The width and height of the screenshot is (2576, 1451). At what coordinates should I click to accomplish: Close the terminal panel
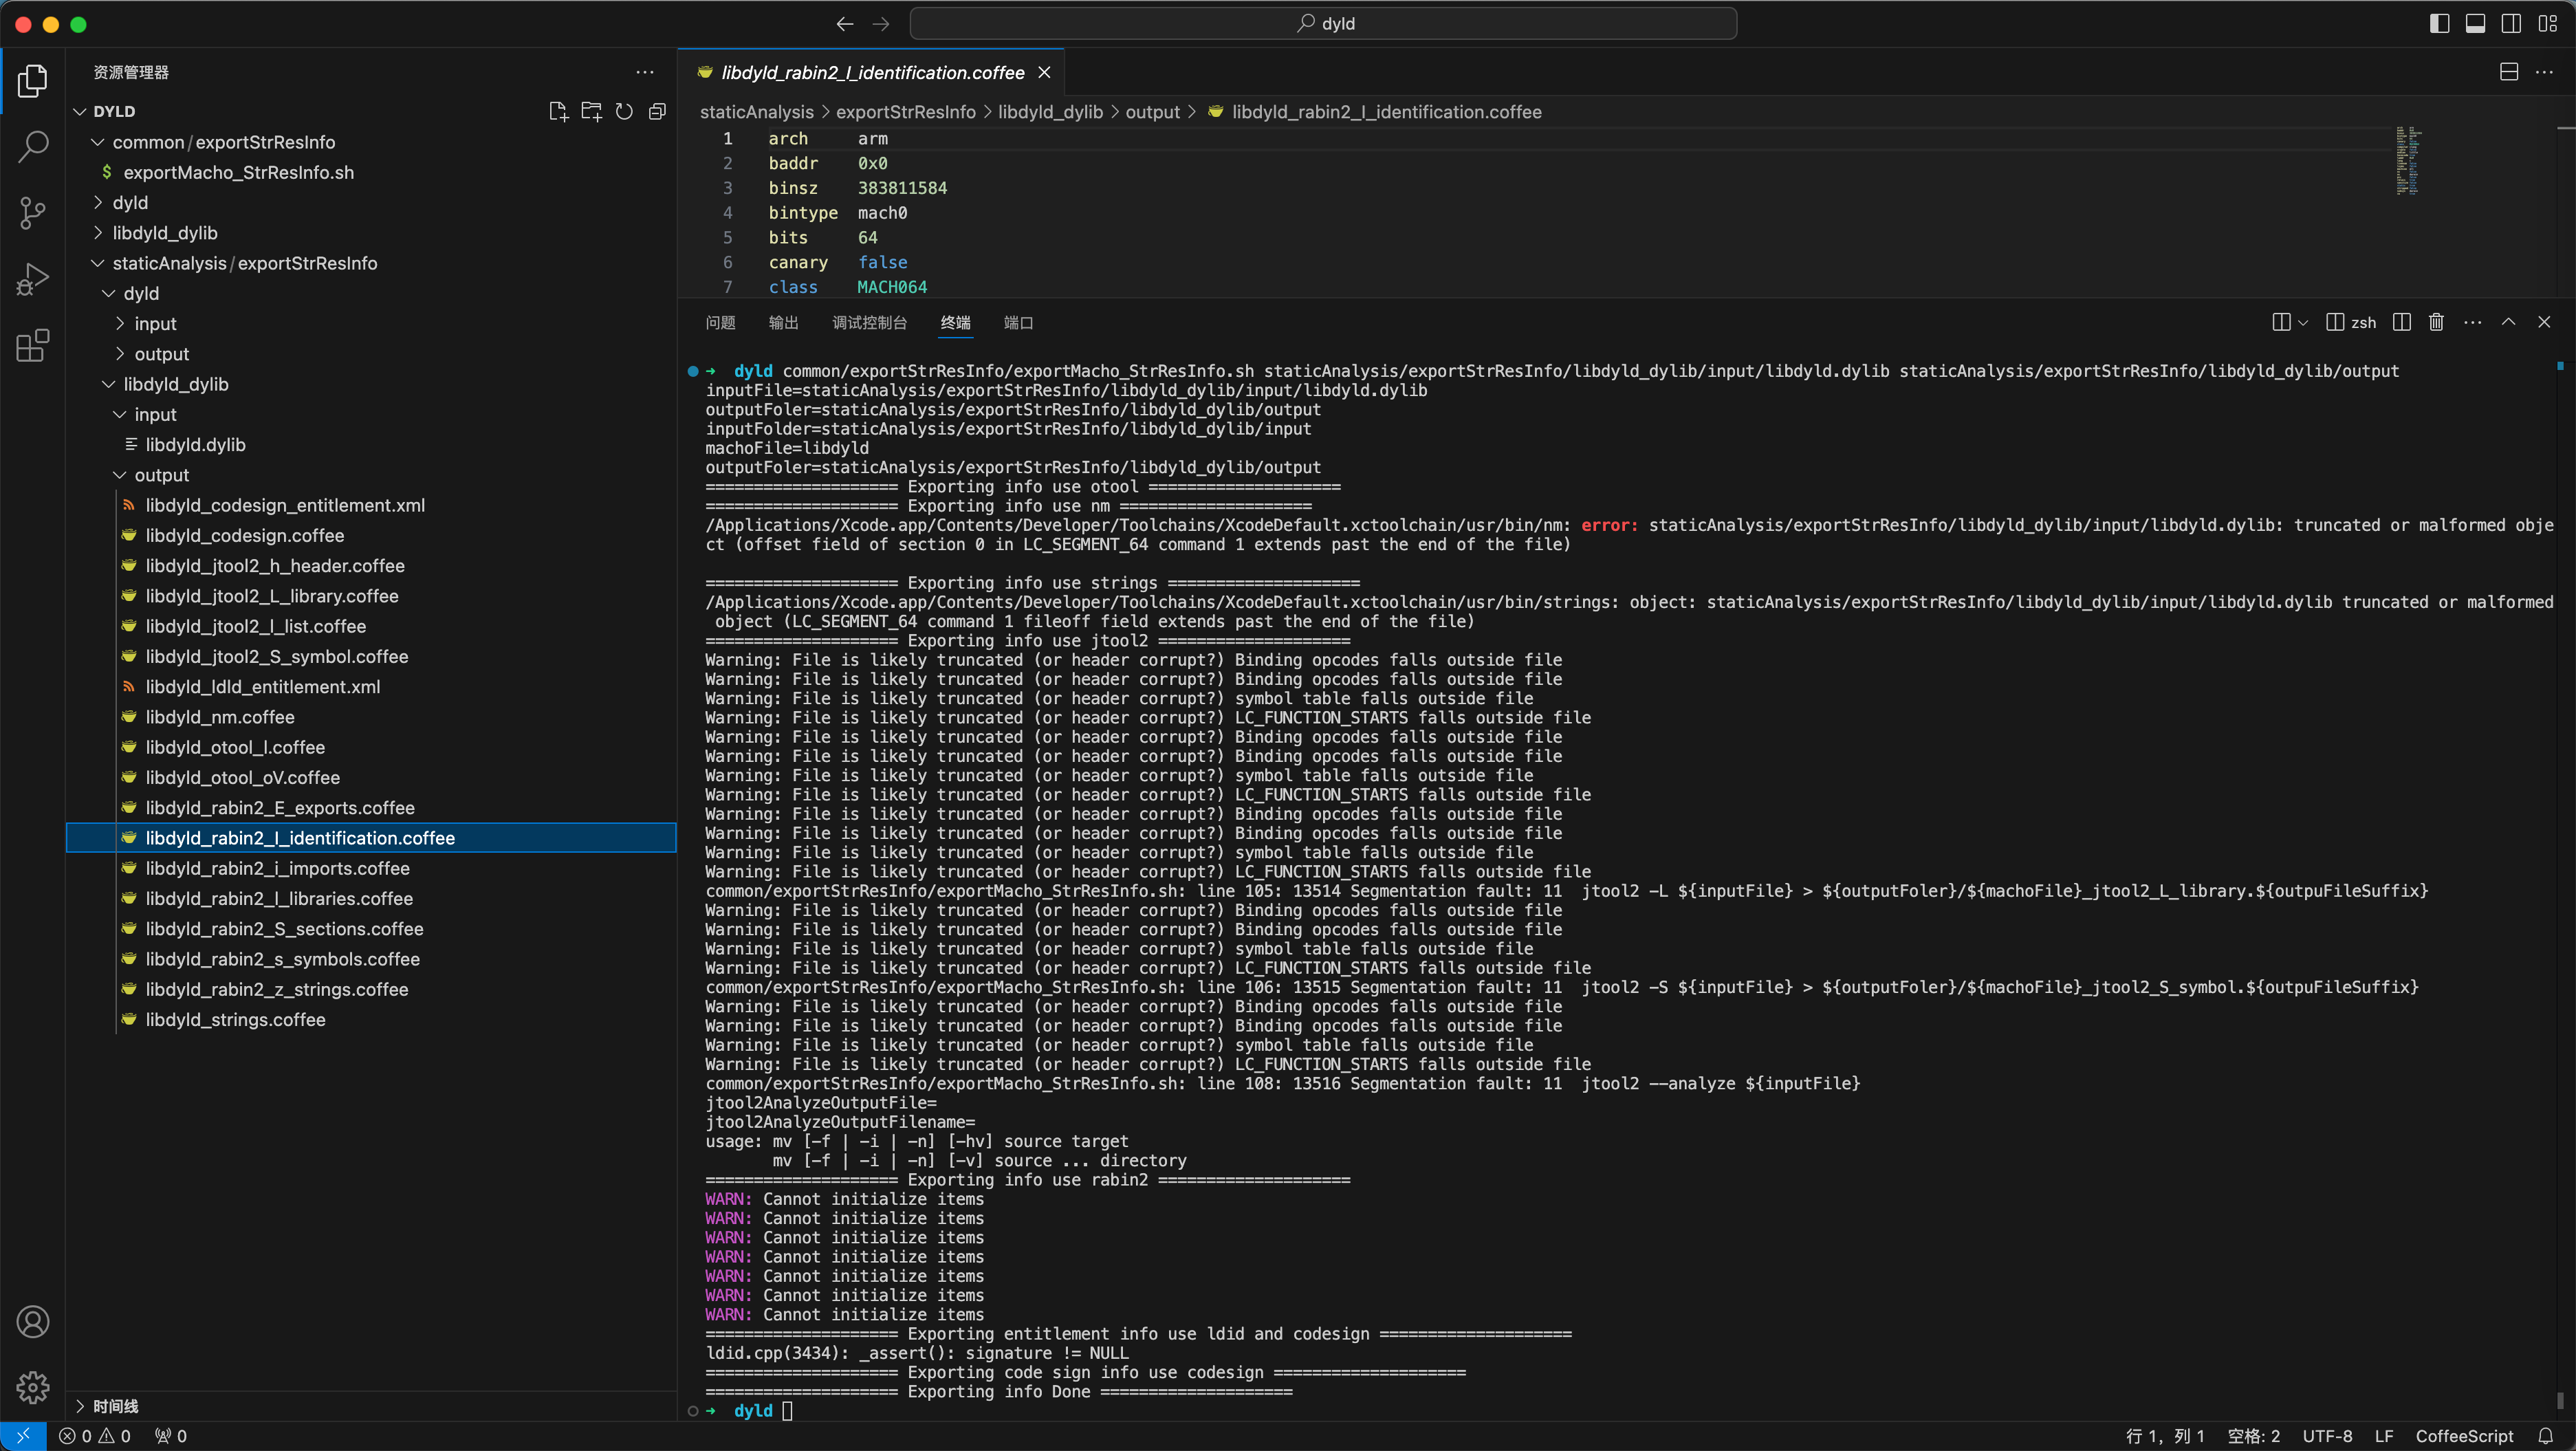click(x=2544, y=322)
